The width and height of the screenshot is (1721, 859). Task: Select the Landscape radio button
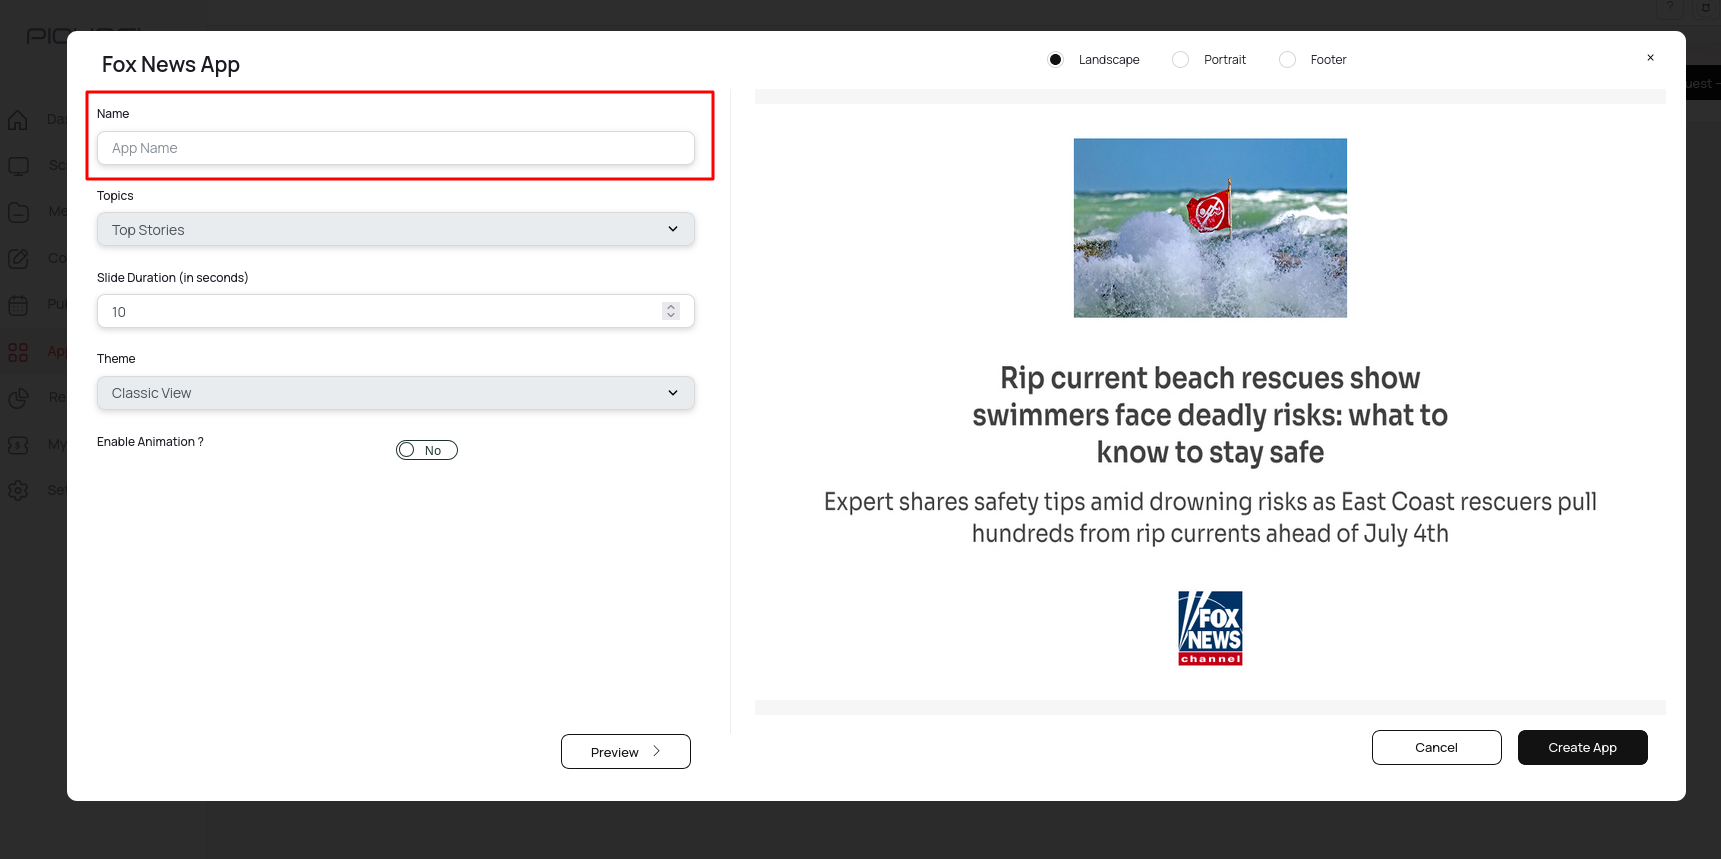coord(1055,60)
